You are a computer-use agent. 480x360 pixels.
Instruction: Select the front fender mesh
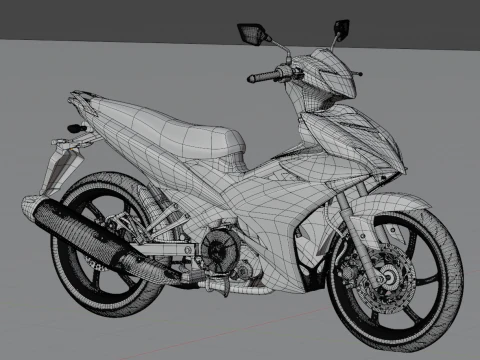tap(390, 208)
